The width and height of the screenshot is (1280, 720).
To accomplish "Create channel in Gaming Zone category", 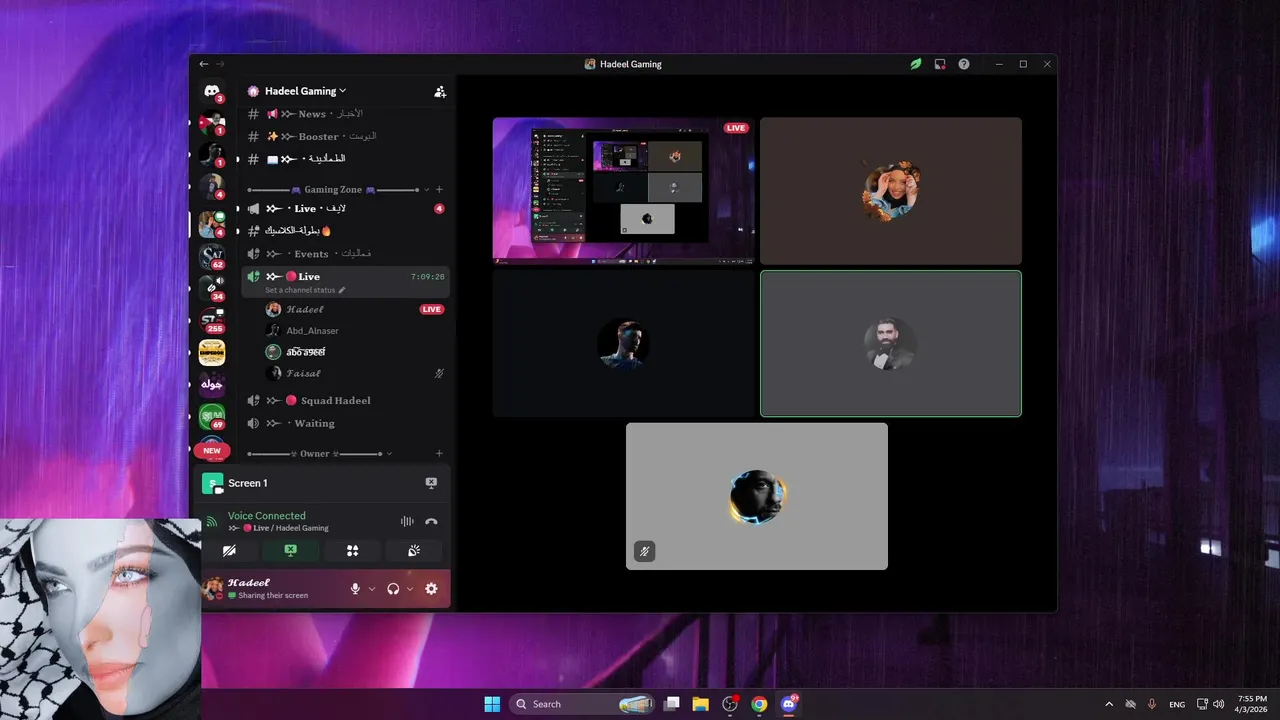I will pos(439,189).
